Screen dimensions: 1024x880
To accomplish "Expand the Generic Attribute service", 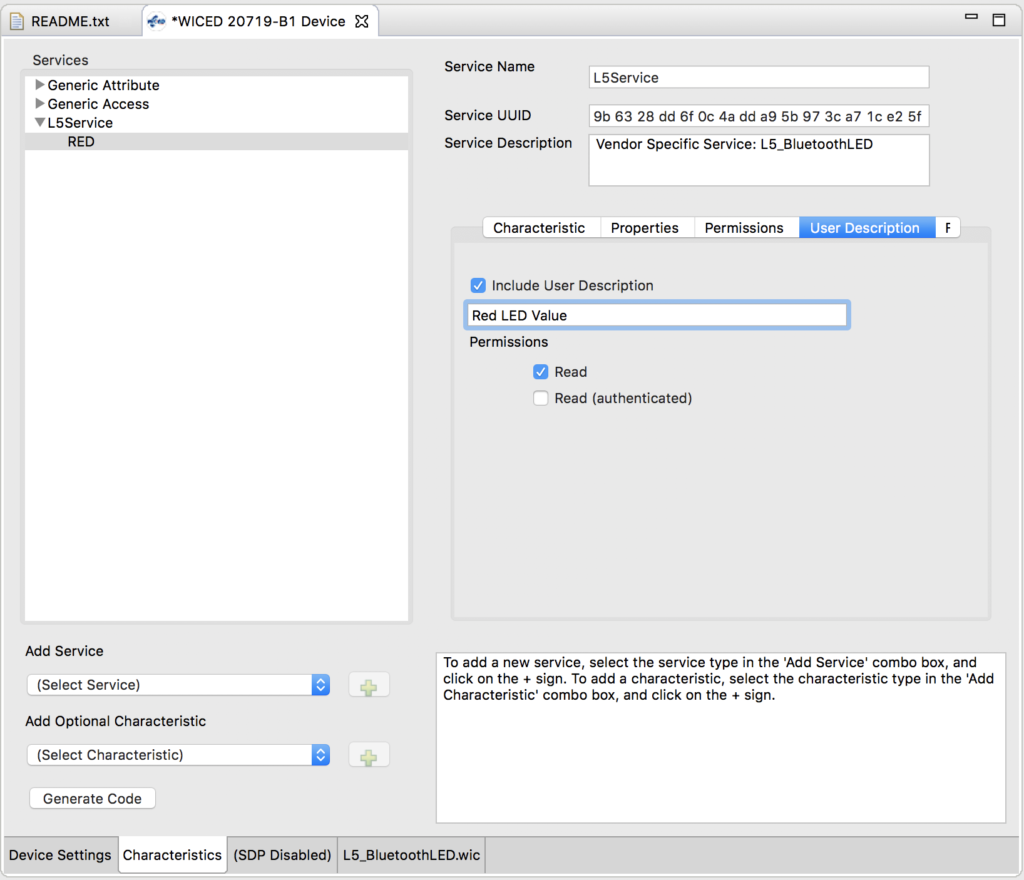I will tap(40, 85).
